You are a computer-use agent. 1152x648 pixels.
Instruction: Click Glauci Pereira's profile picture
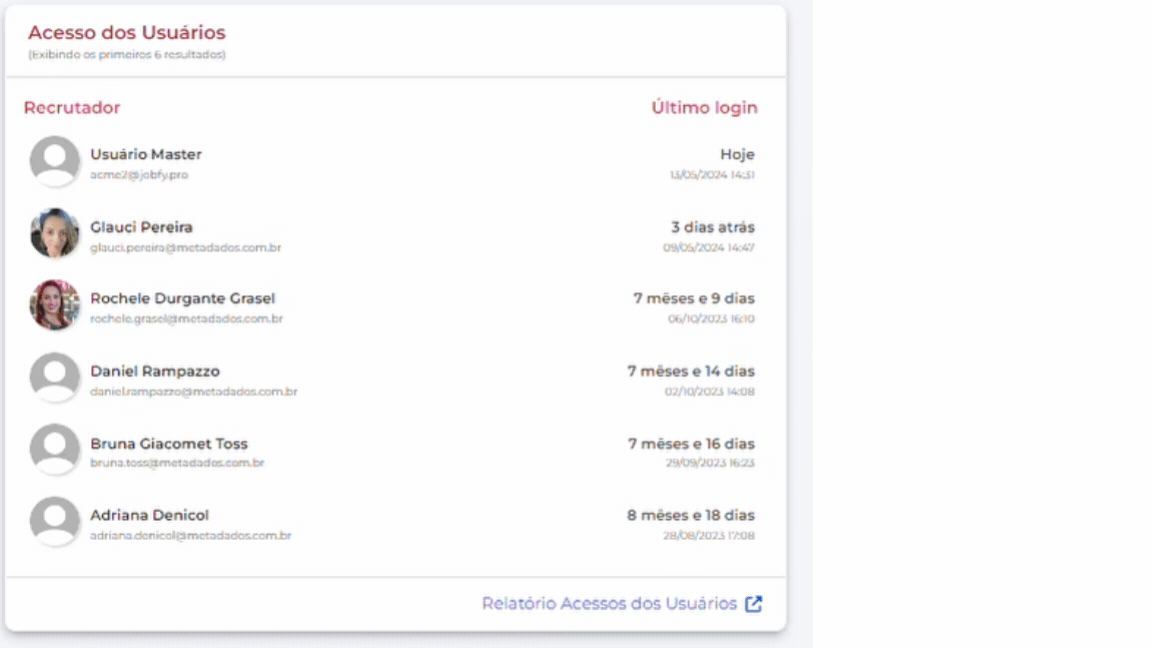tap(55, 233)
